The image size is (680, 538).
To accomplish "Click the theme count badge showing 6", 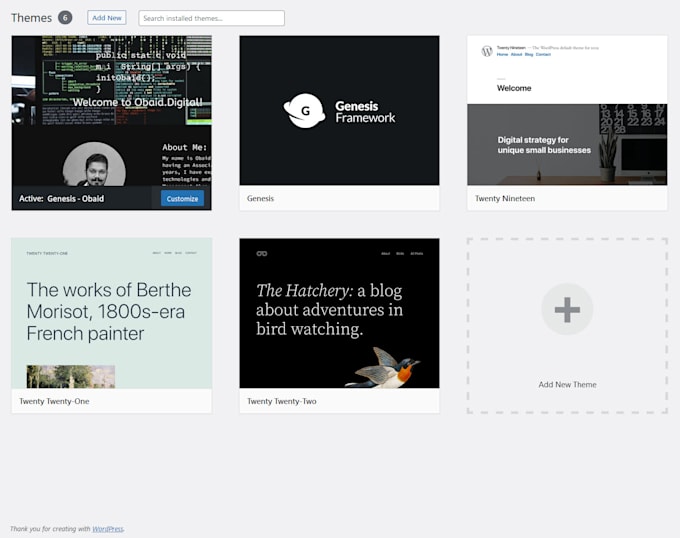I will tap(65, 18).
